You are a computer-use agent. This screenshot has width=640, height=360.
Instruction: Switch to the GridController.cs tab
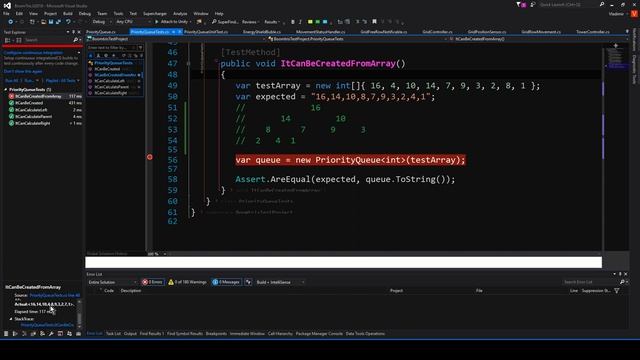(x=437, y=32)
